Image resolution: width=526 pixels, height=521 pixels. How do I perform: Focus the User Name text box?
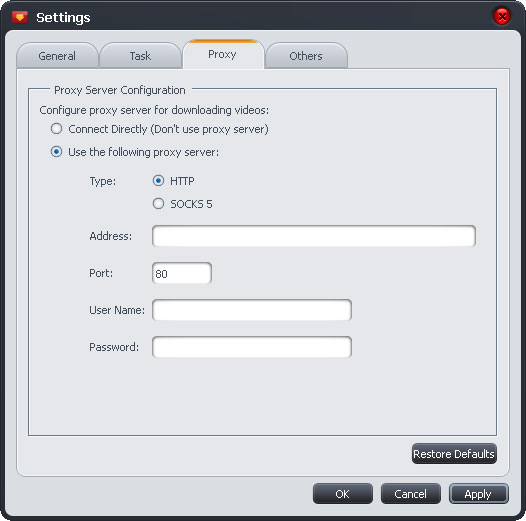coord(252,310)
